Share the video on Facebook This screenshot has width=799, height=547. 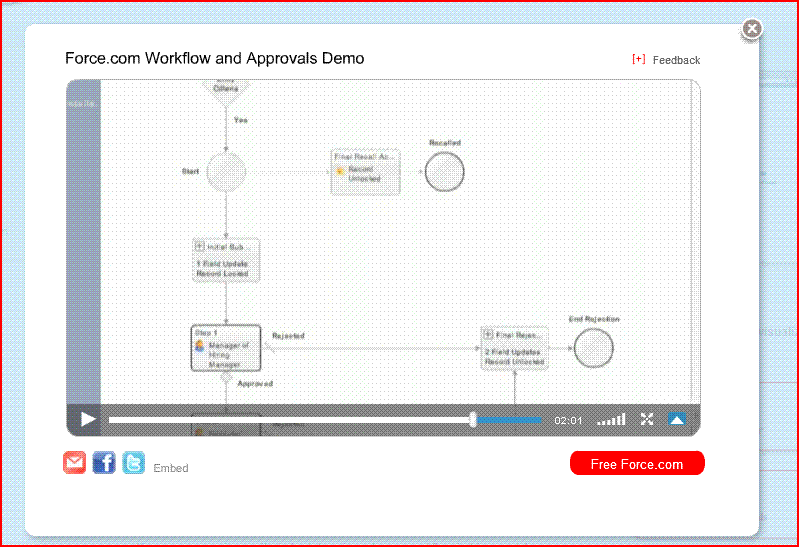(x=104, y=462)
